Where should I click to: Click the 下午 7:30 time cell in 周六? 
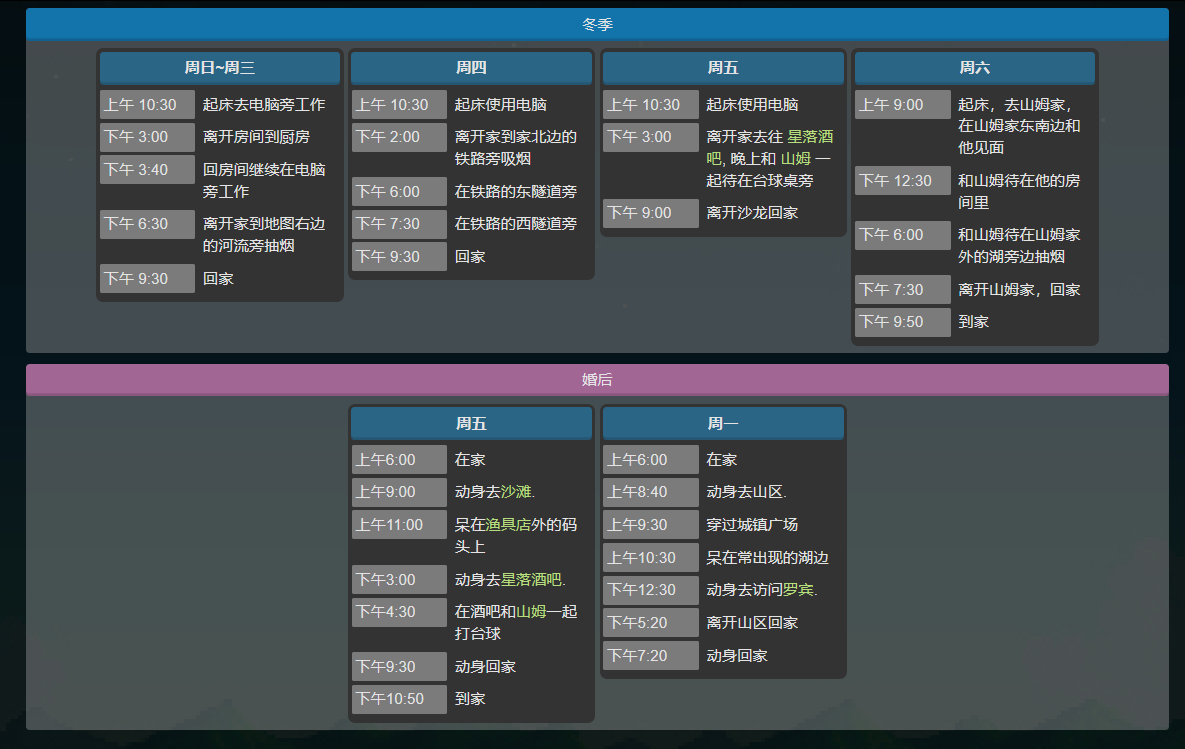902,289
